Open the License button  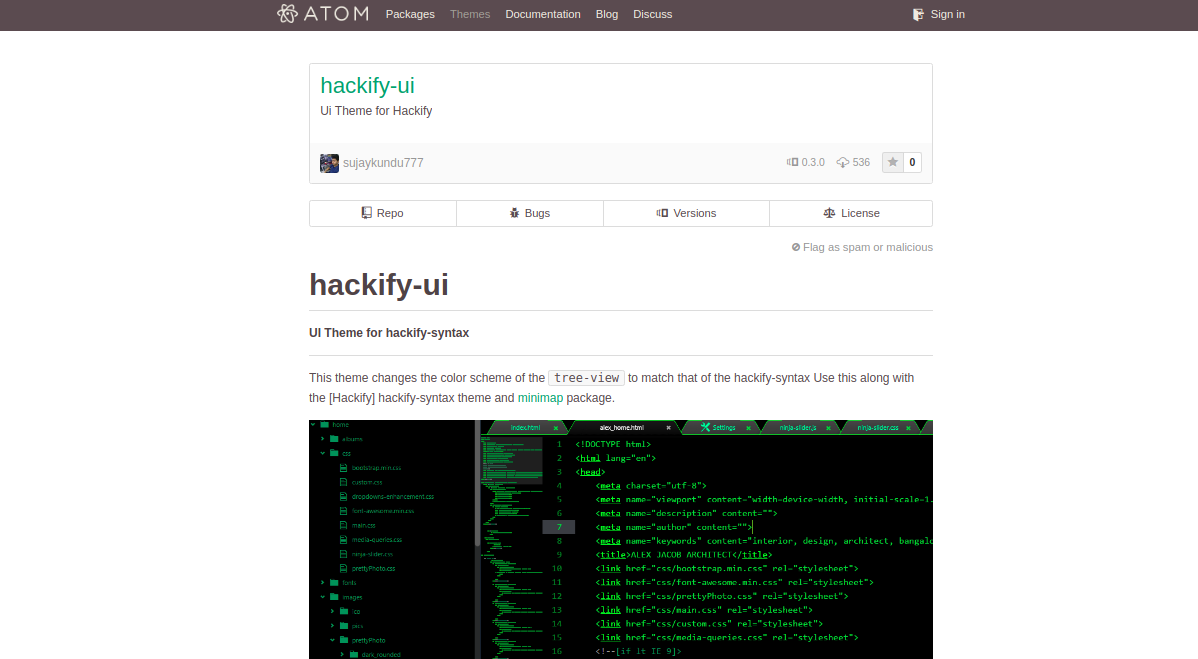[851, 213]
